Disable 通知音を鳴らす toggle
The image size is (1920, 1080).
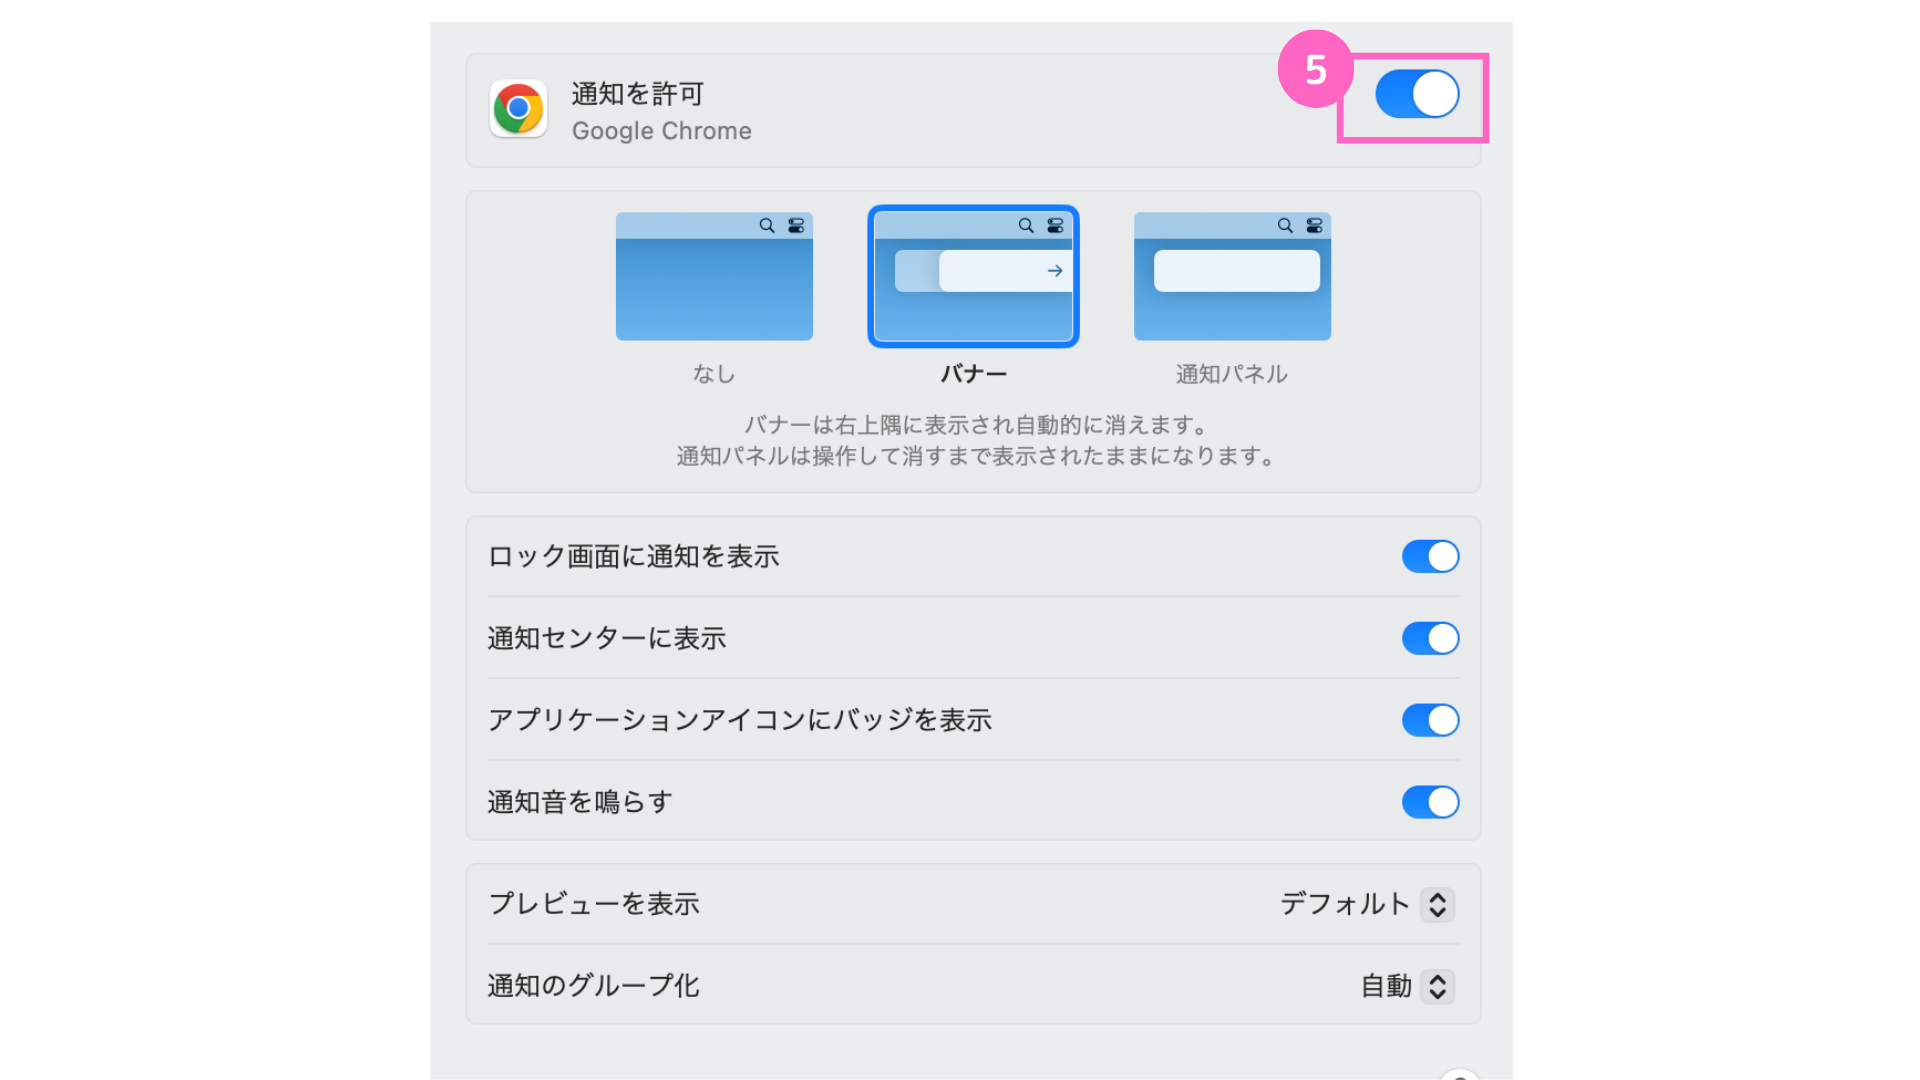pyautogui.click(x=1431, y=802)
